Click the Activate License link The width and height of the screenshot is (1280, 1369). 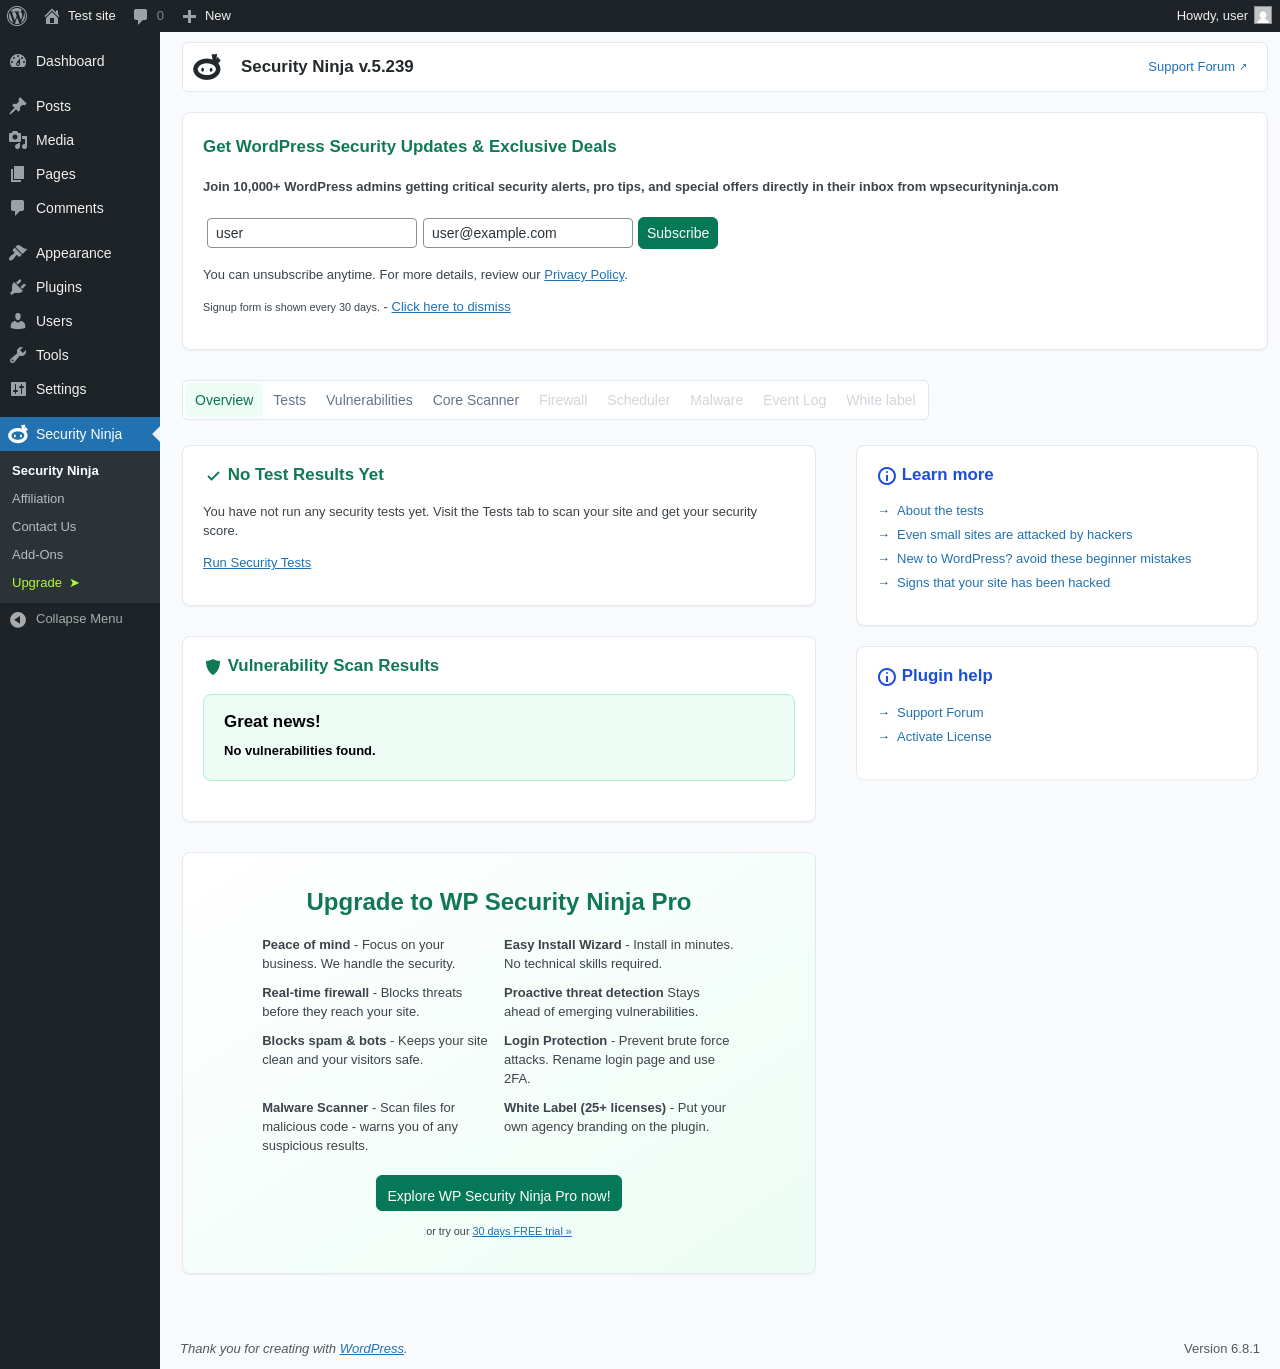click(x=944, y=737)
